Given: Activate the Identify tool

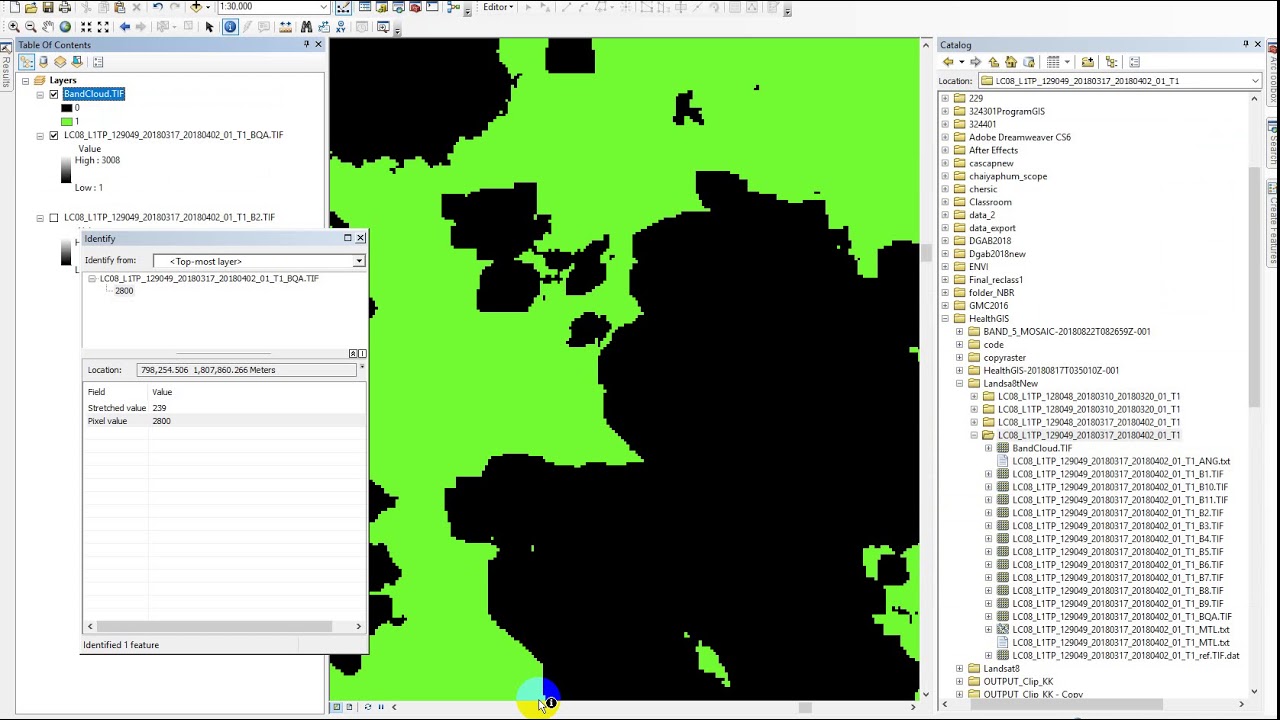Looking at the screenshot, I should click(230, 27).
